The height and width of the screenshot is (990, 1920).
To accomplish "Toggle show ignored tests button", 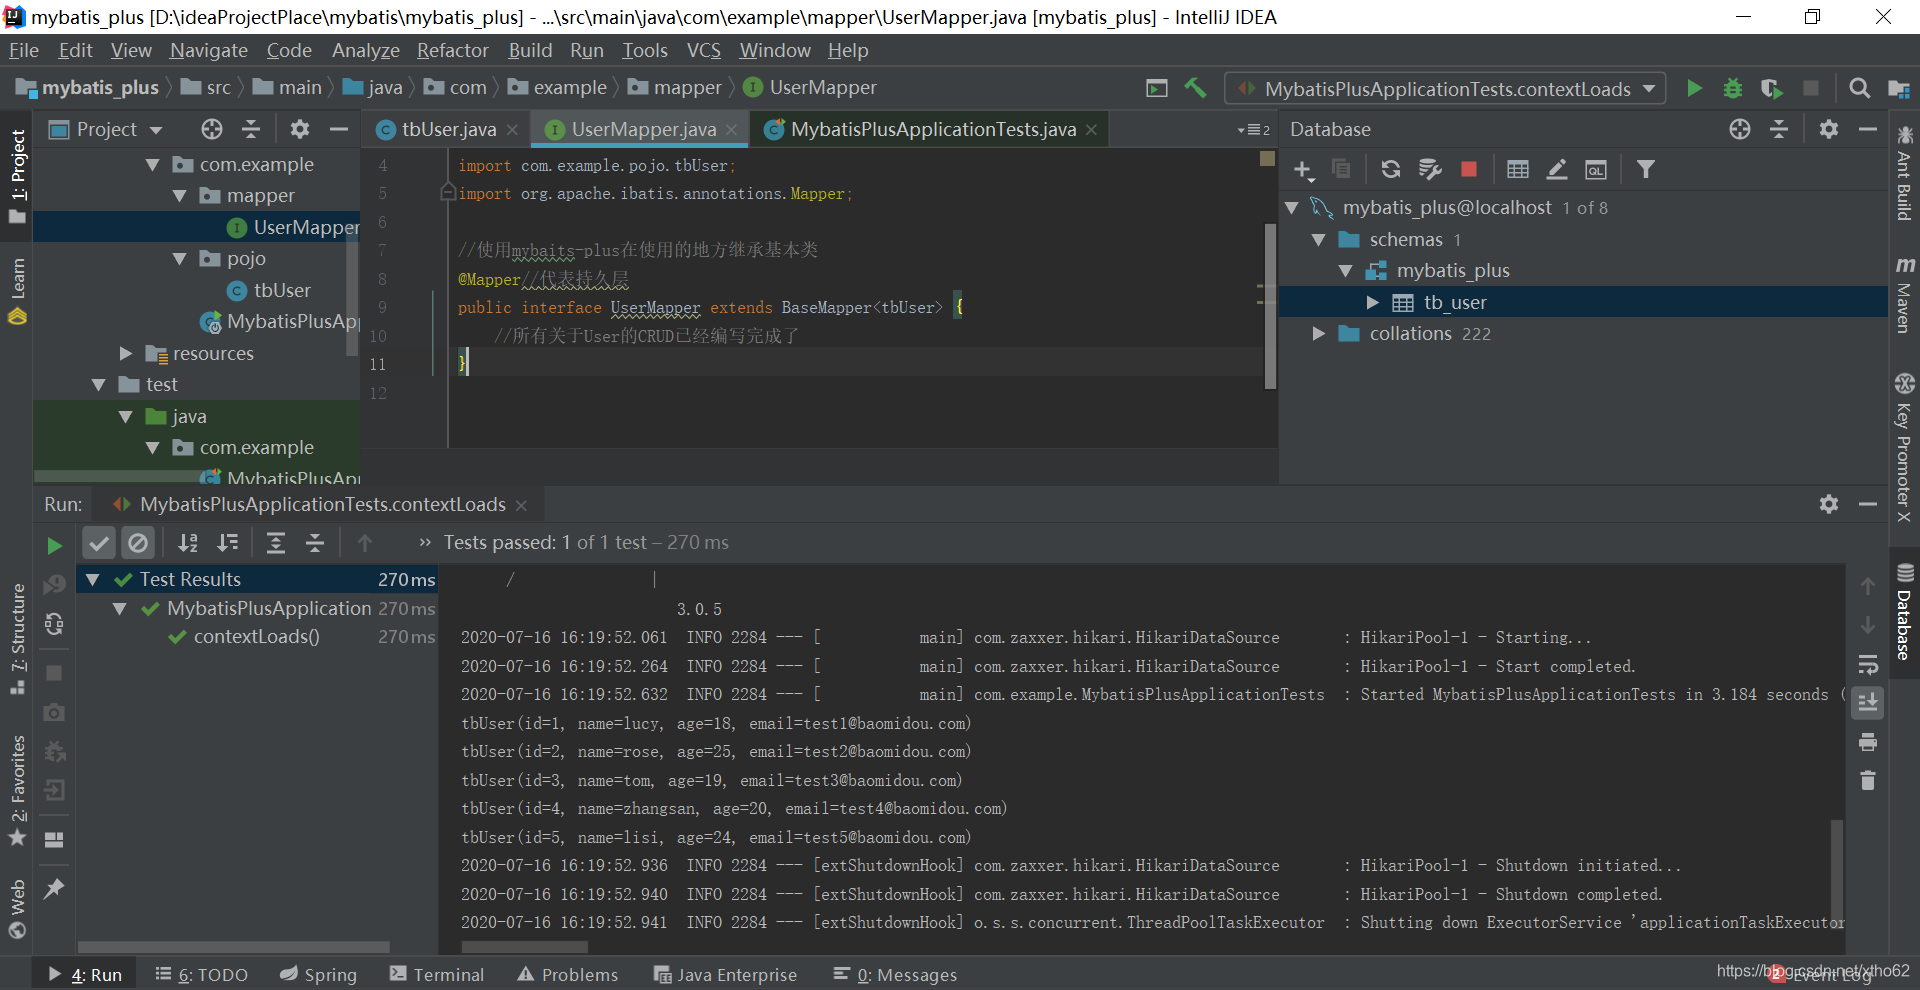I will coord(138,543).
